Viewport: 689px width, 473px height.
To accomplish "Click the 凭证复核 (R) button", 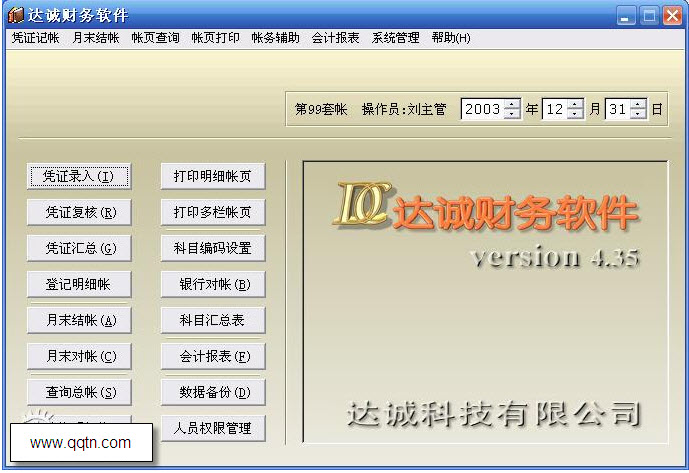I will [x=79, y=213].
